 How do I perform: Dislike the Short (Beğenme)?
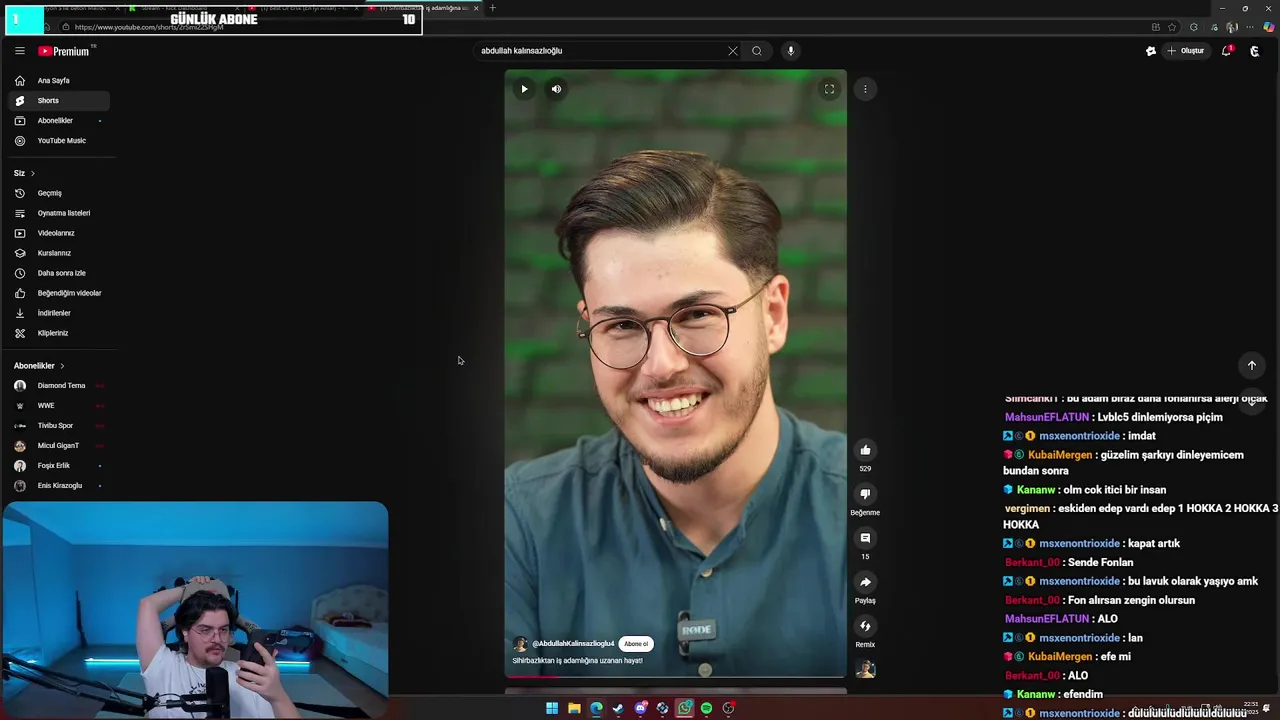click(865, 494)
